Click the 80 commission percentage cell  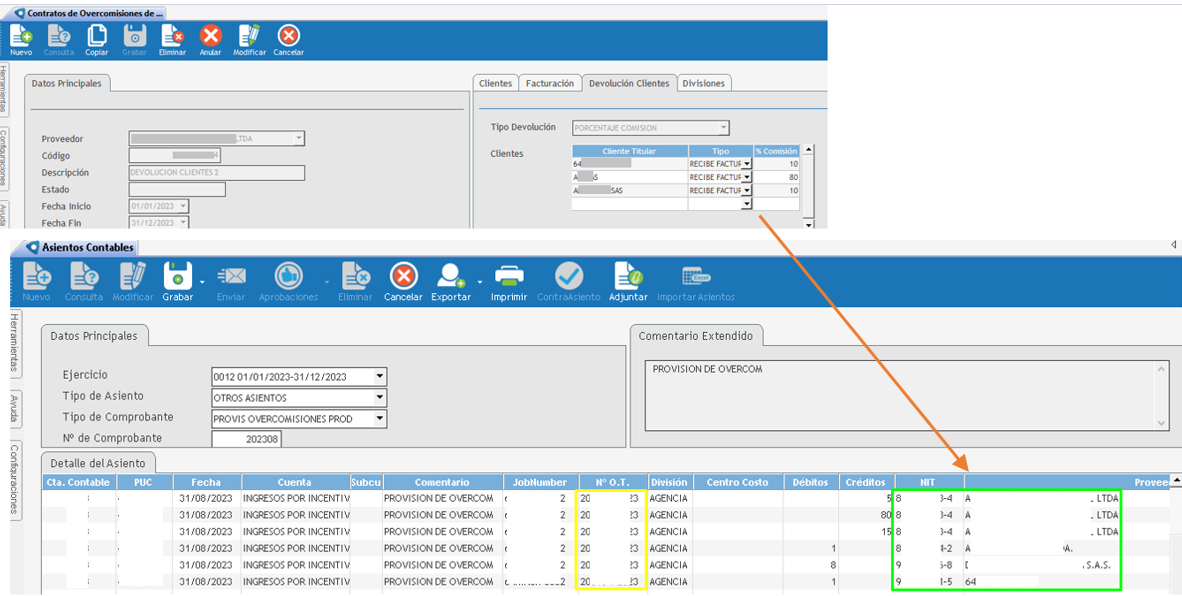pos(776,177)
